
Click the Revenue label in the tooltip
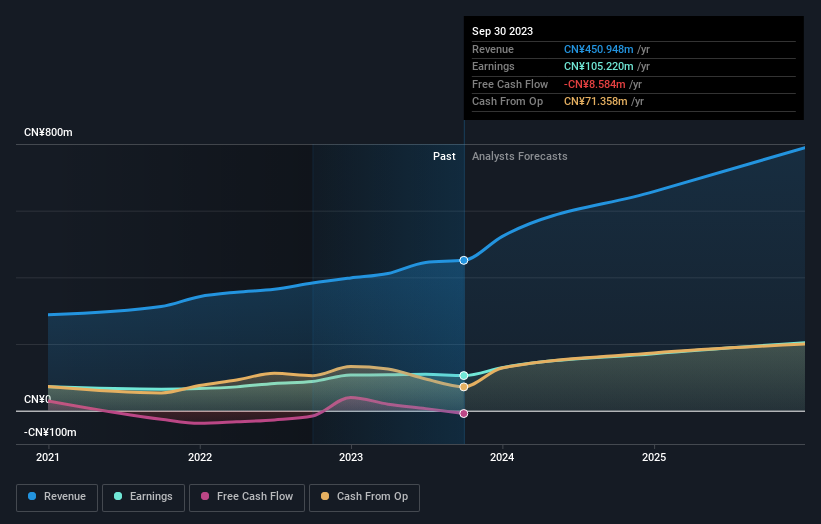click(493, 49)
